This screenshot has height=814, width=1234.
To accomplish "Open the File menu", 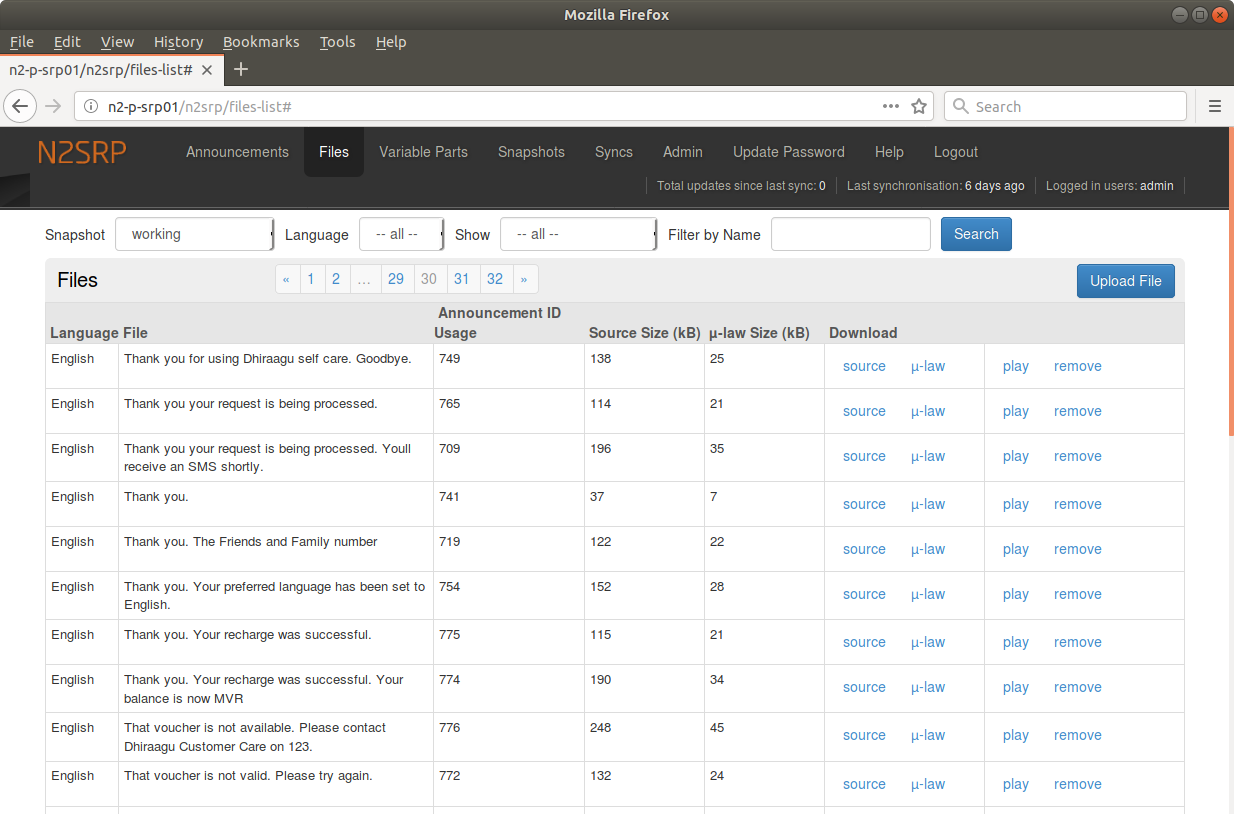I will (x=22, y=42).
